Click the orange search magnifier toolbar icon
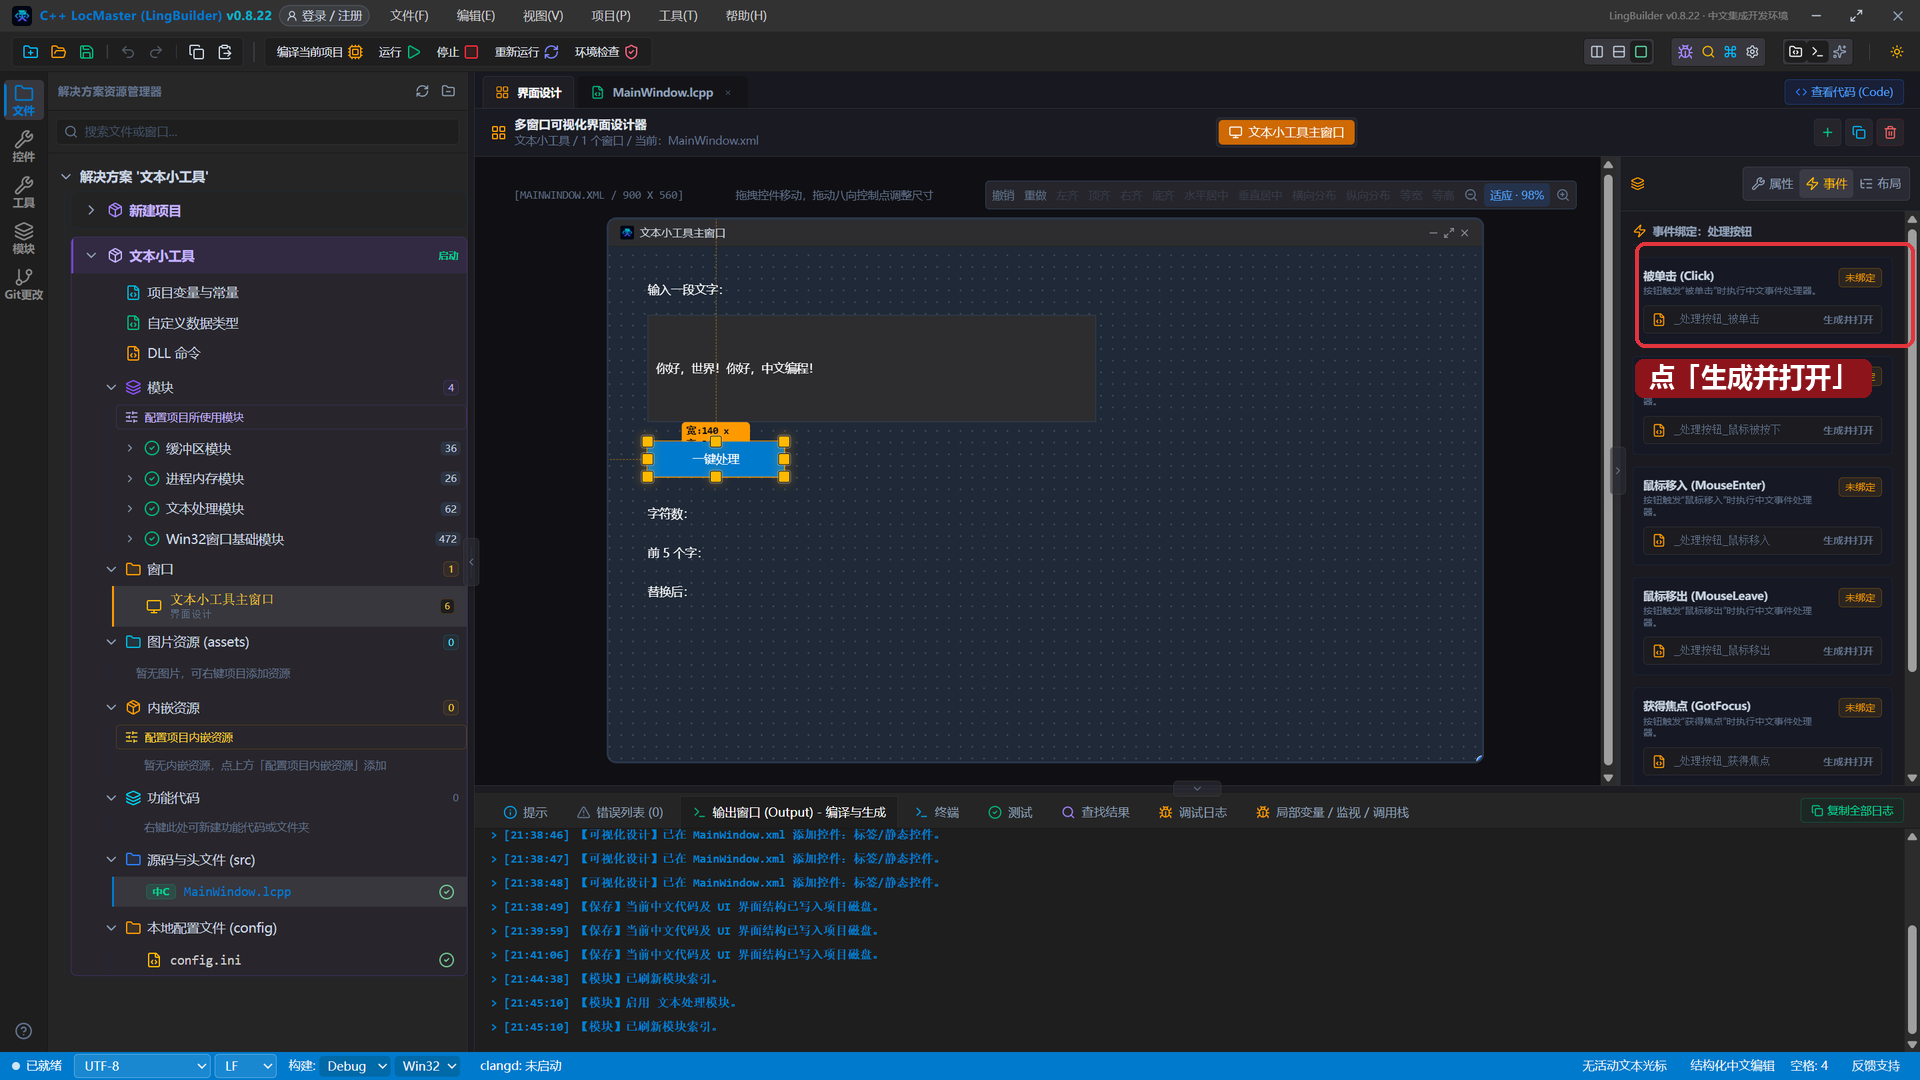The width and height of the screenshot is (1920, 1080). click(1708, 52)
